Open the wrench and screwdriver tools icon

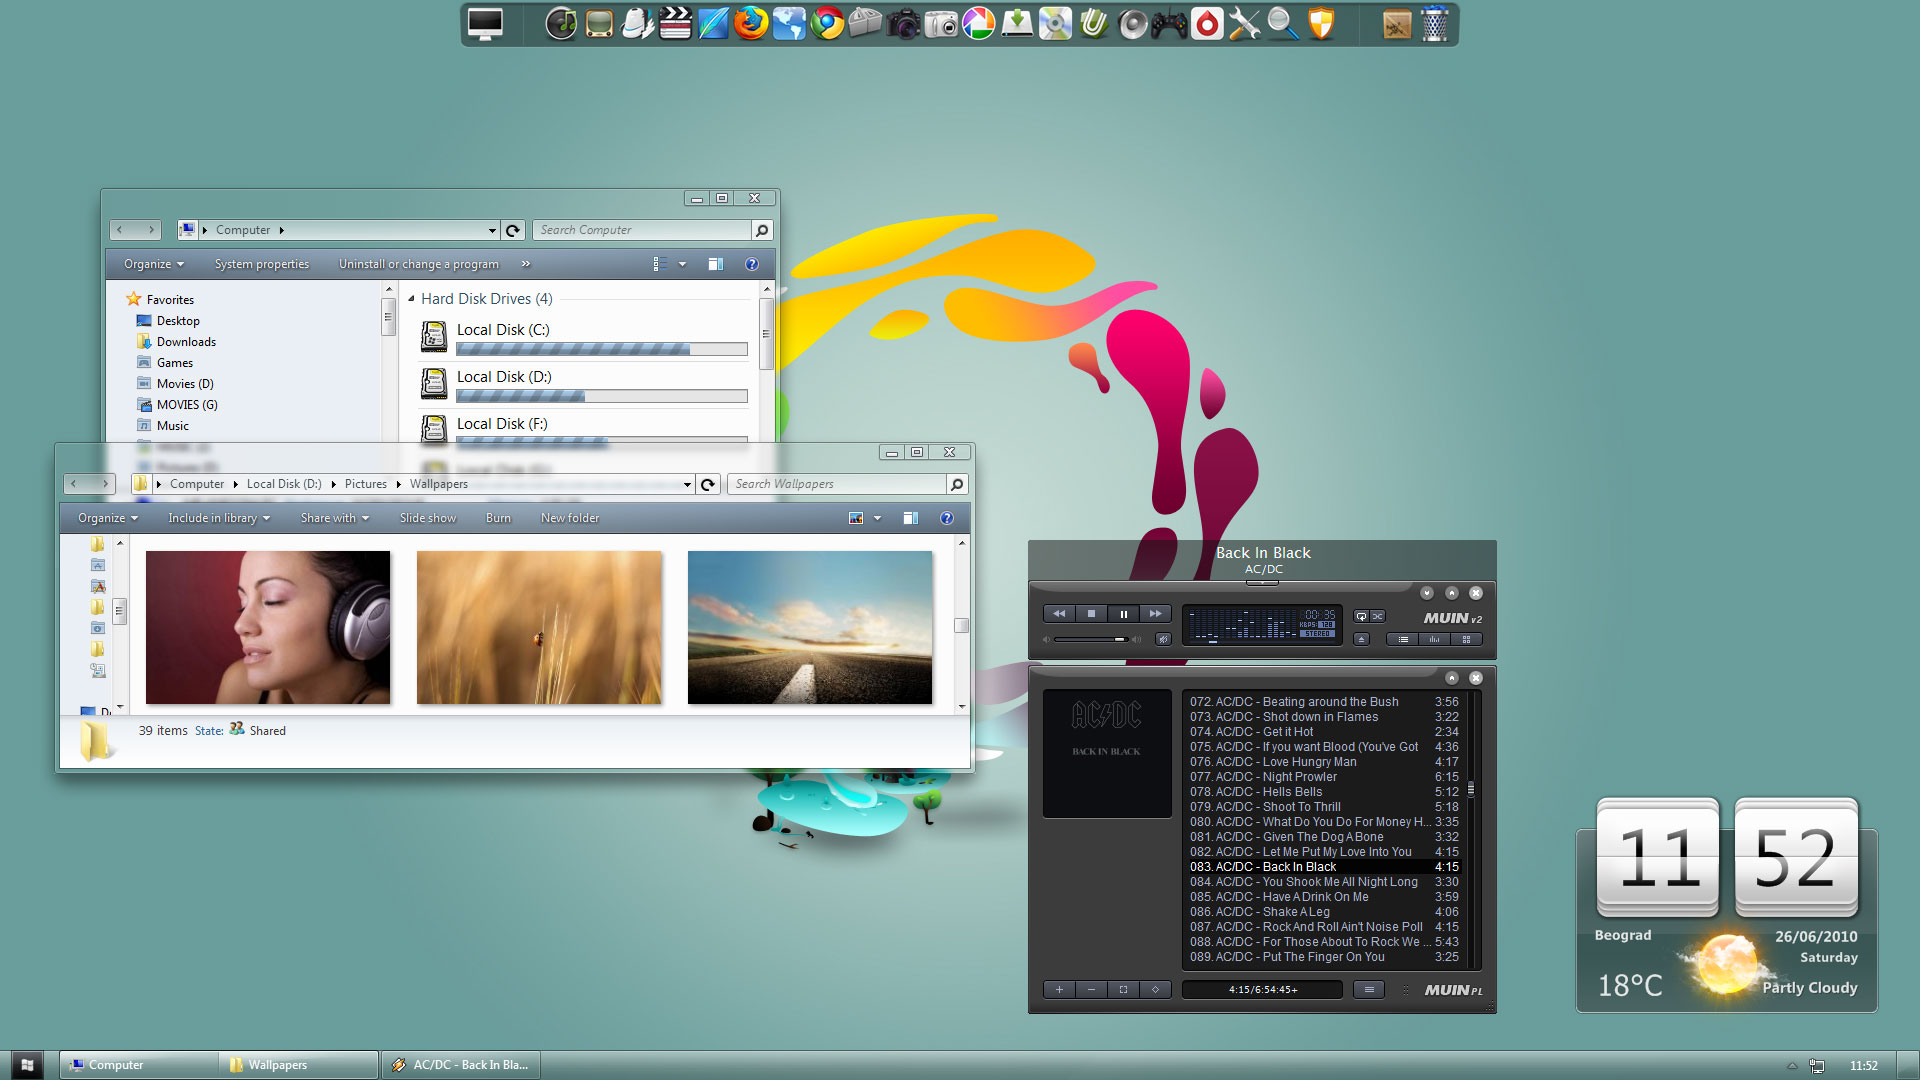tap(1245, 23)
